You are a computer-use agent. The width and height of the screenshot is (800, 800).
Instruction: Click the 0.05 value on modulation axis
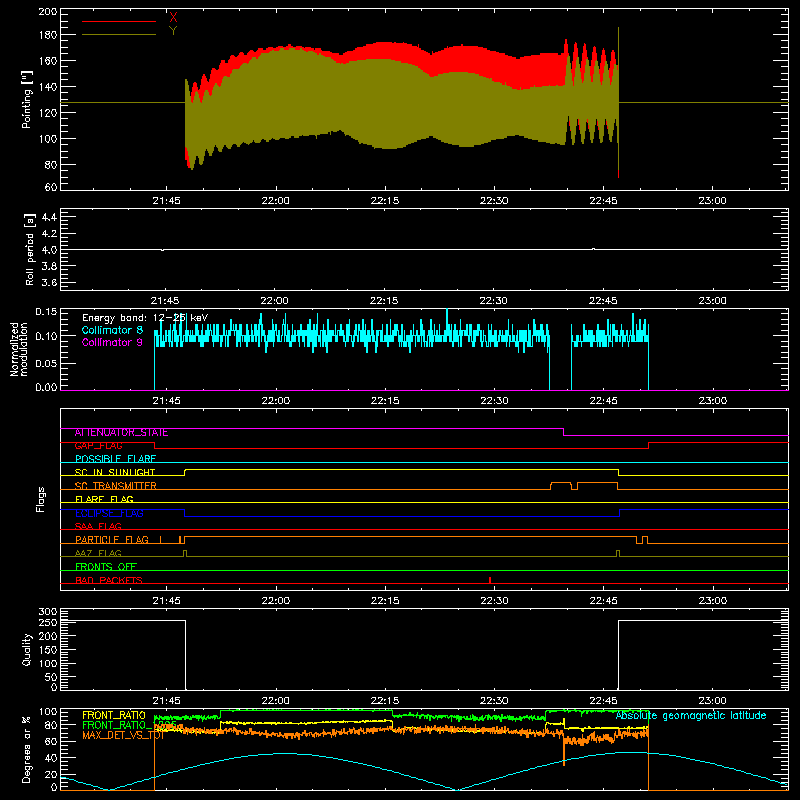pyautogui.click(x=46, y=363)
